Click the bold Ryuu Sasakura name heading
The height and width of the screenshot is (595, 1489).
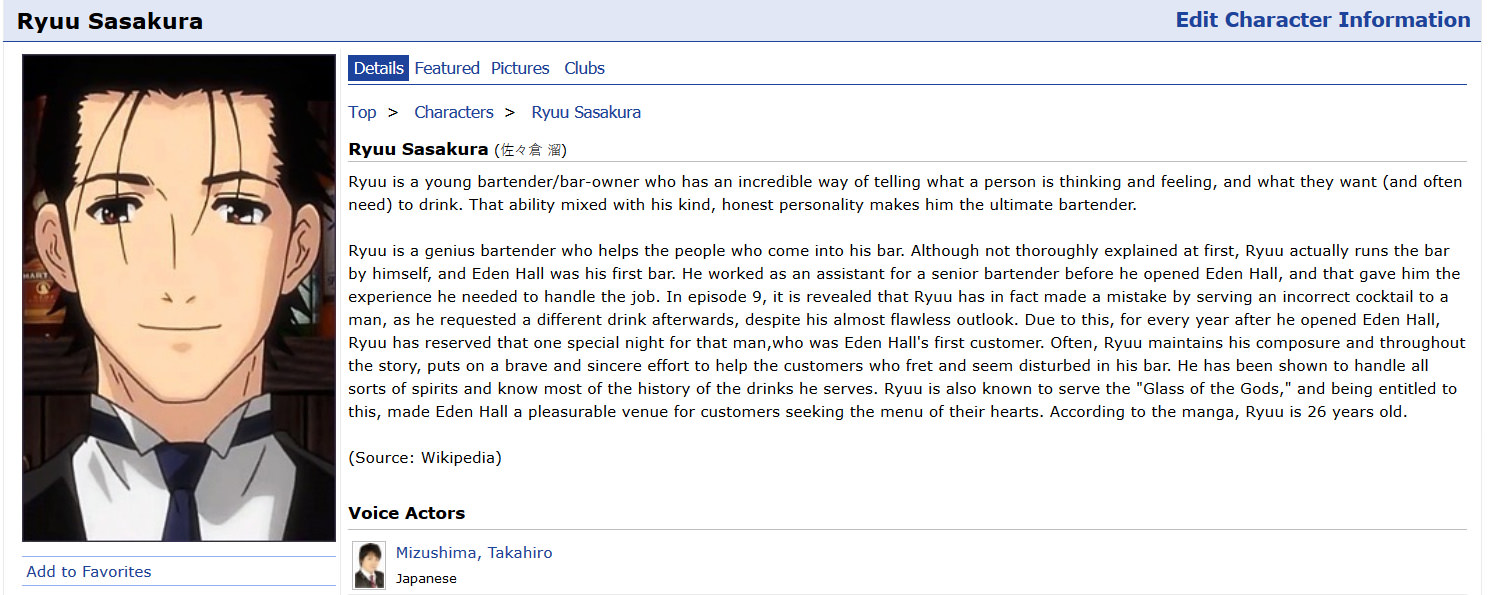[418, 150]
